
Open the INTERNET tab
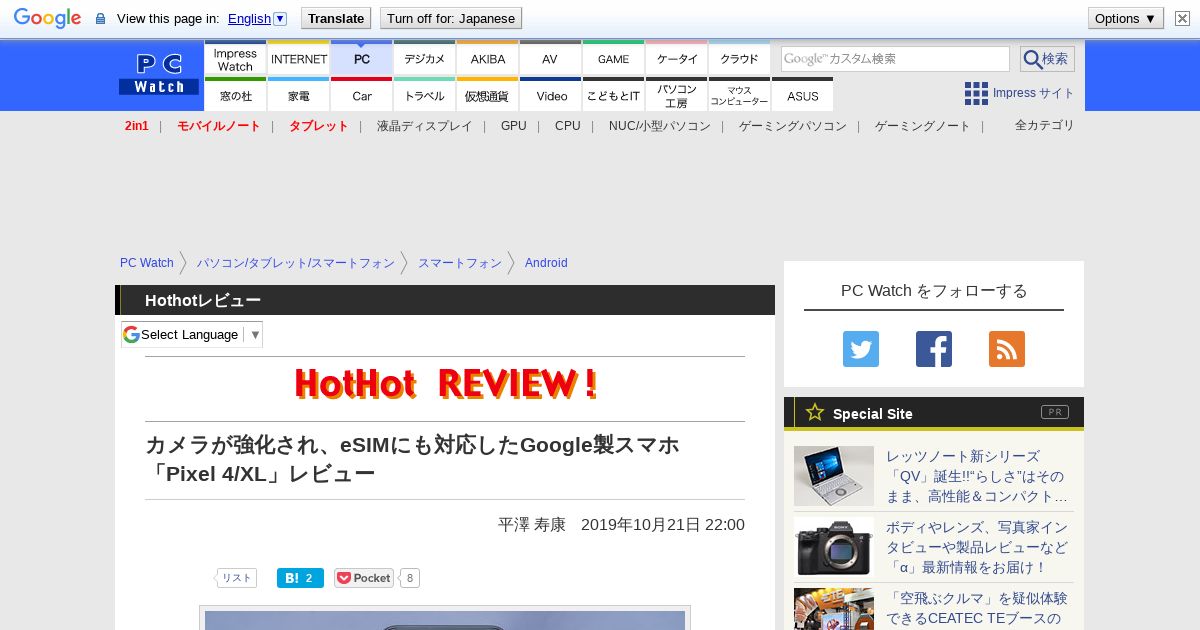(299, 59)
